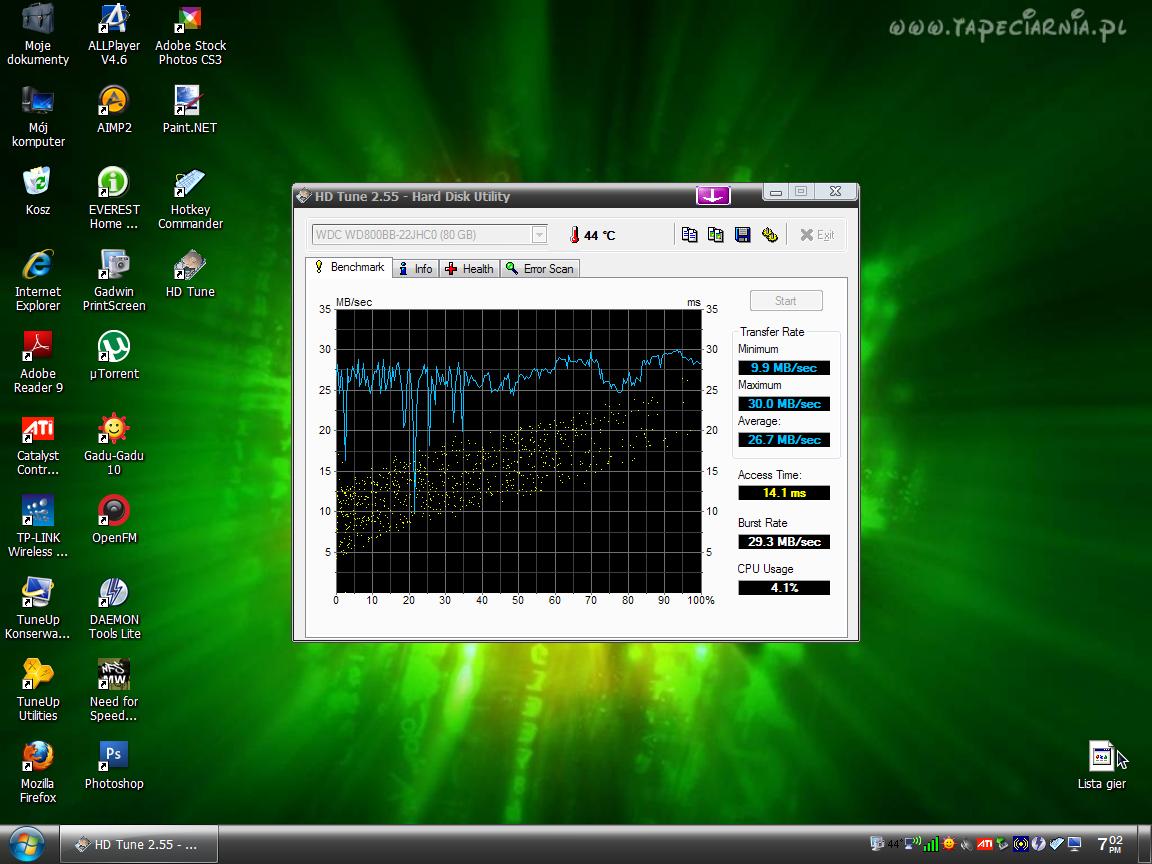Select the OpenFM desktop icon

coord(114,520)
